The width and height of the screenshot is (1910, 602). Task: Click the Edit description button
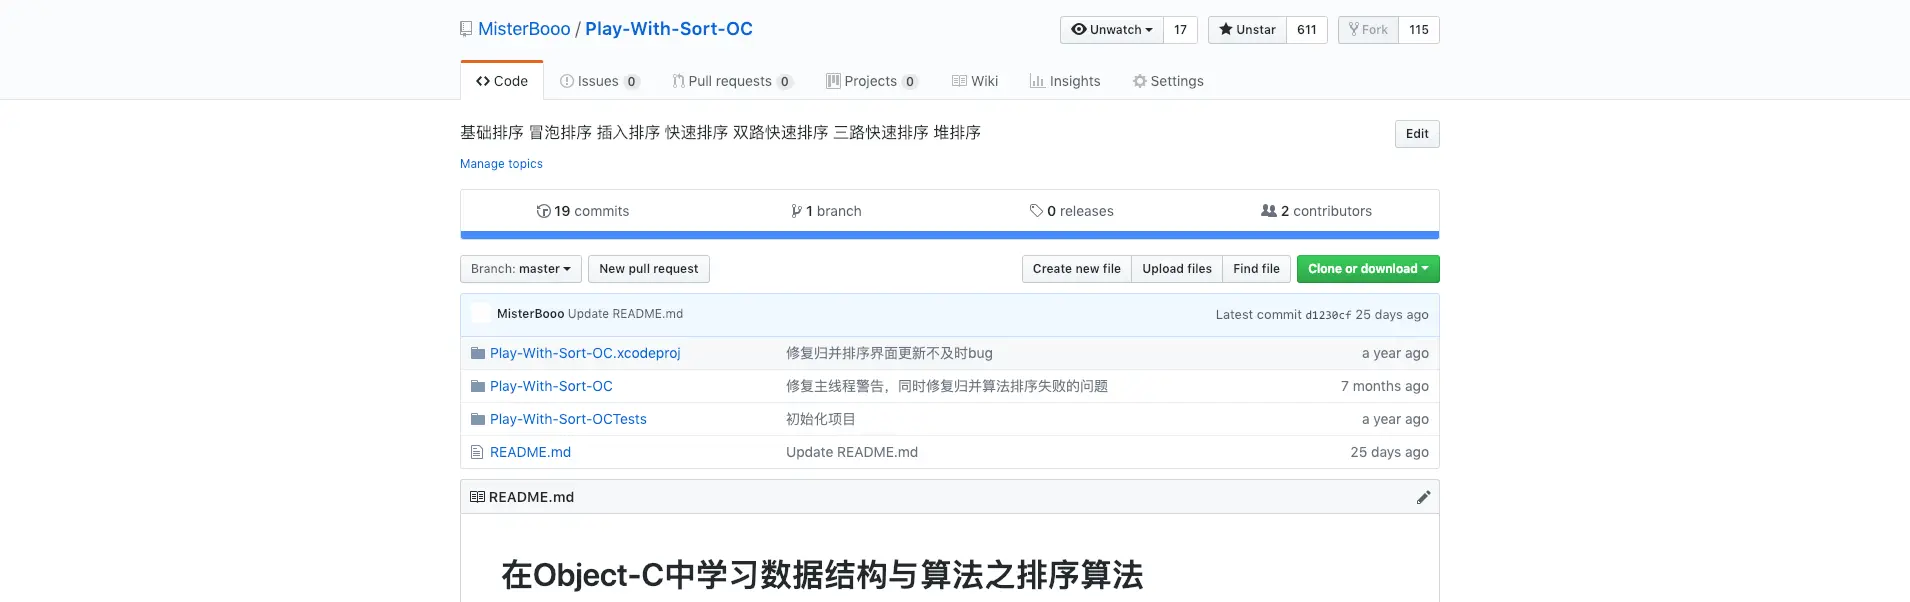click(x=1417, y=134)
